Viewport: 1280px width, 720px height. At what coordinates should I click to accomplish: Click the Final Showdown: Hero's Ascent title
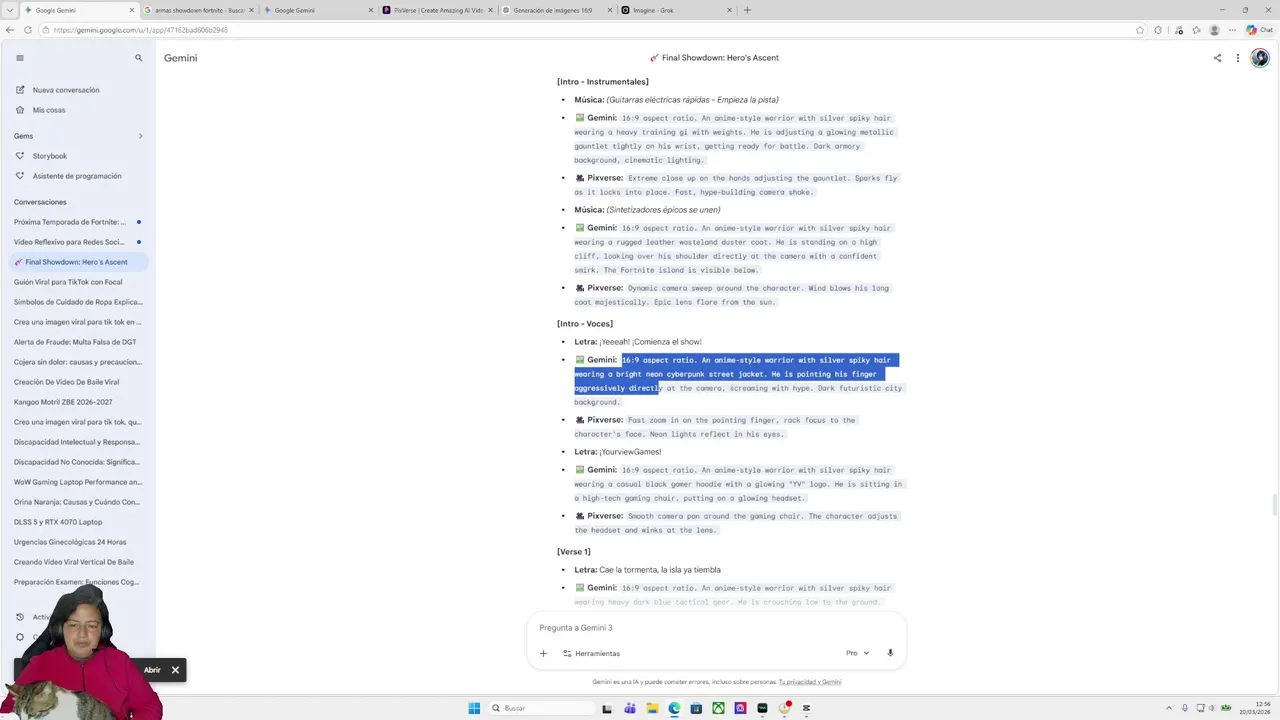pos(720,58)
